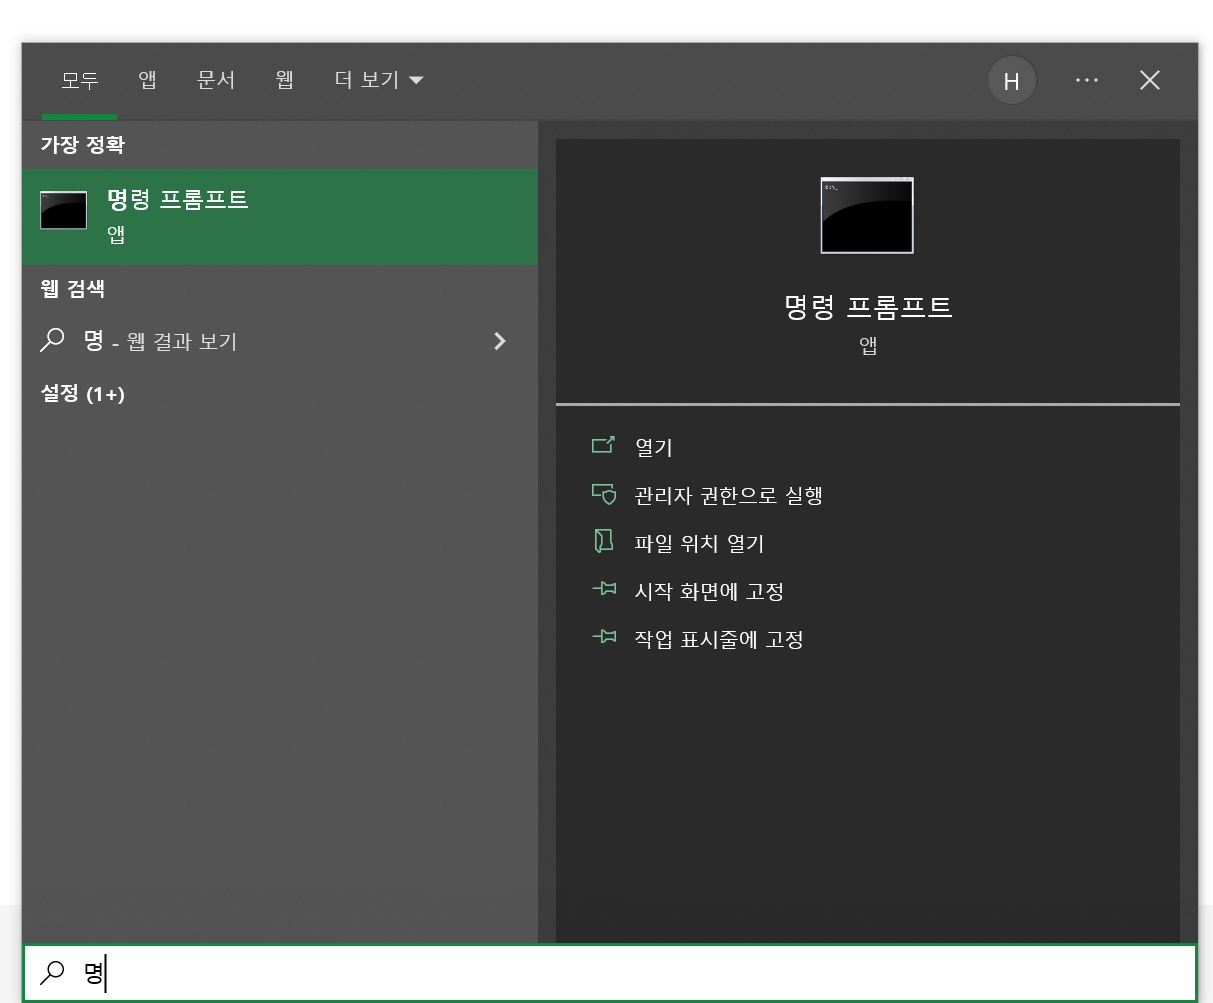Click the pin icon beside 시작 화면에 고정

click(603, 589)
